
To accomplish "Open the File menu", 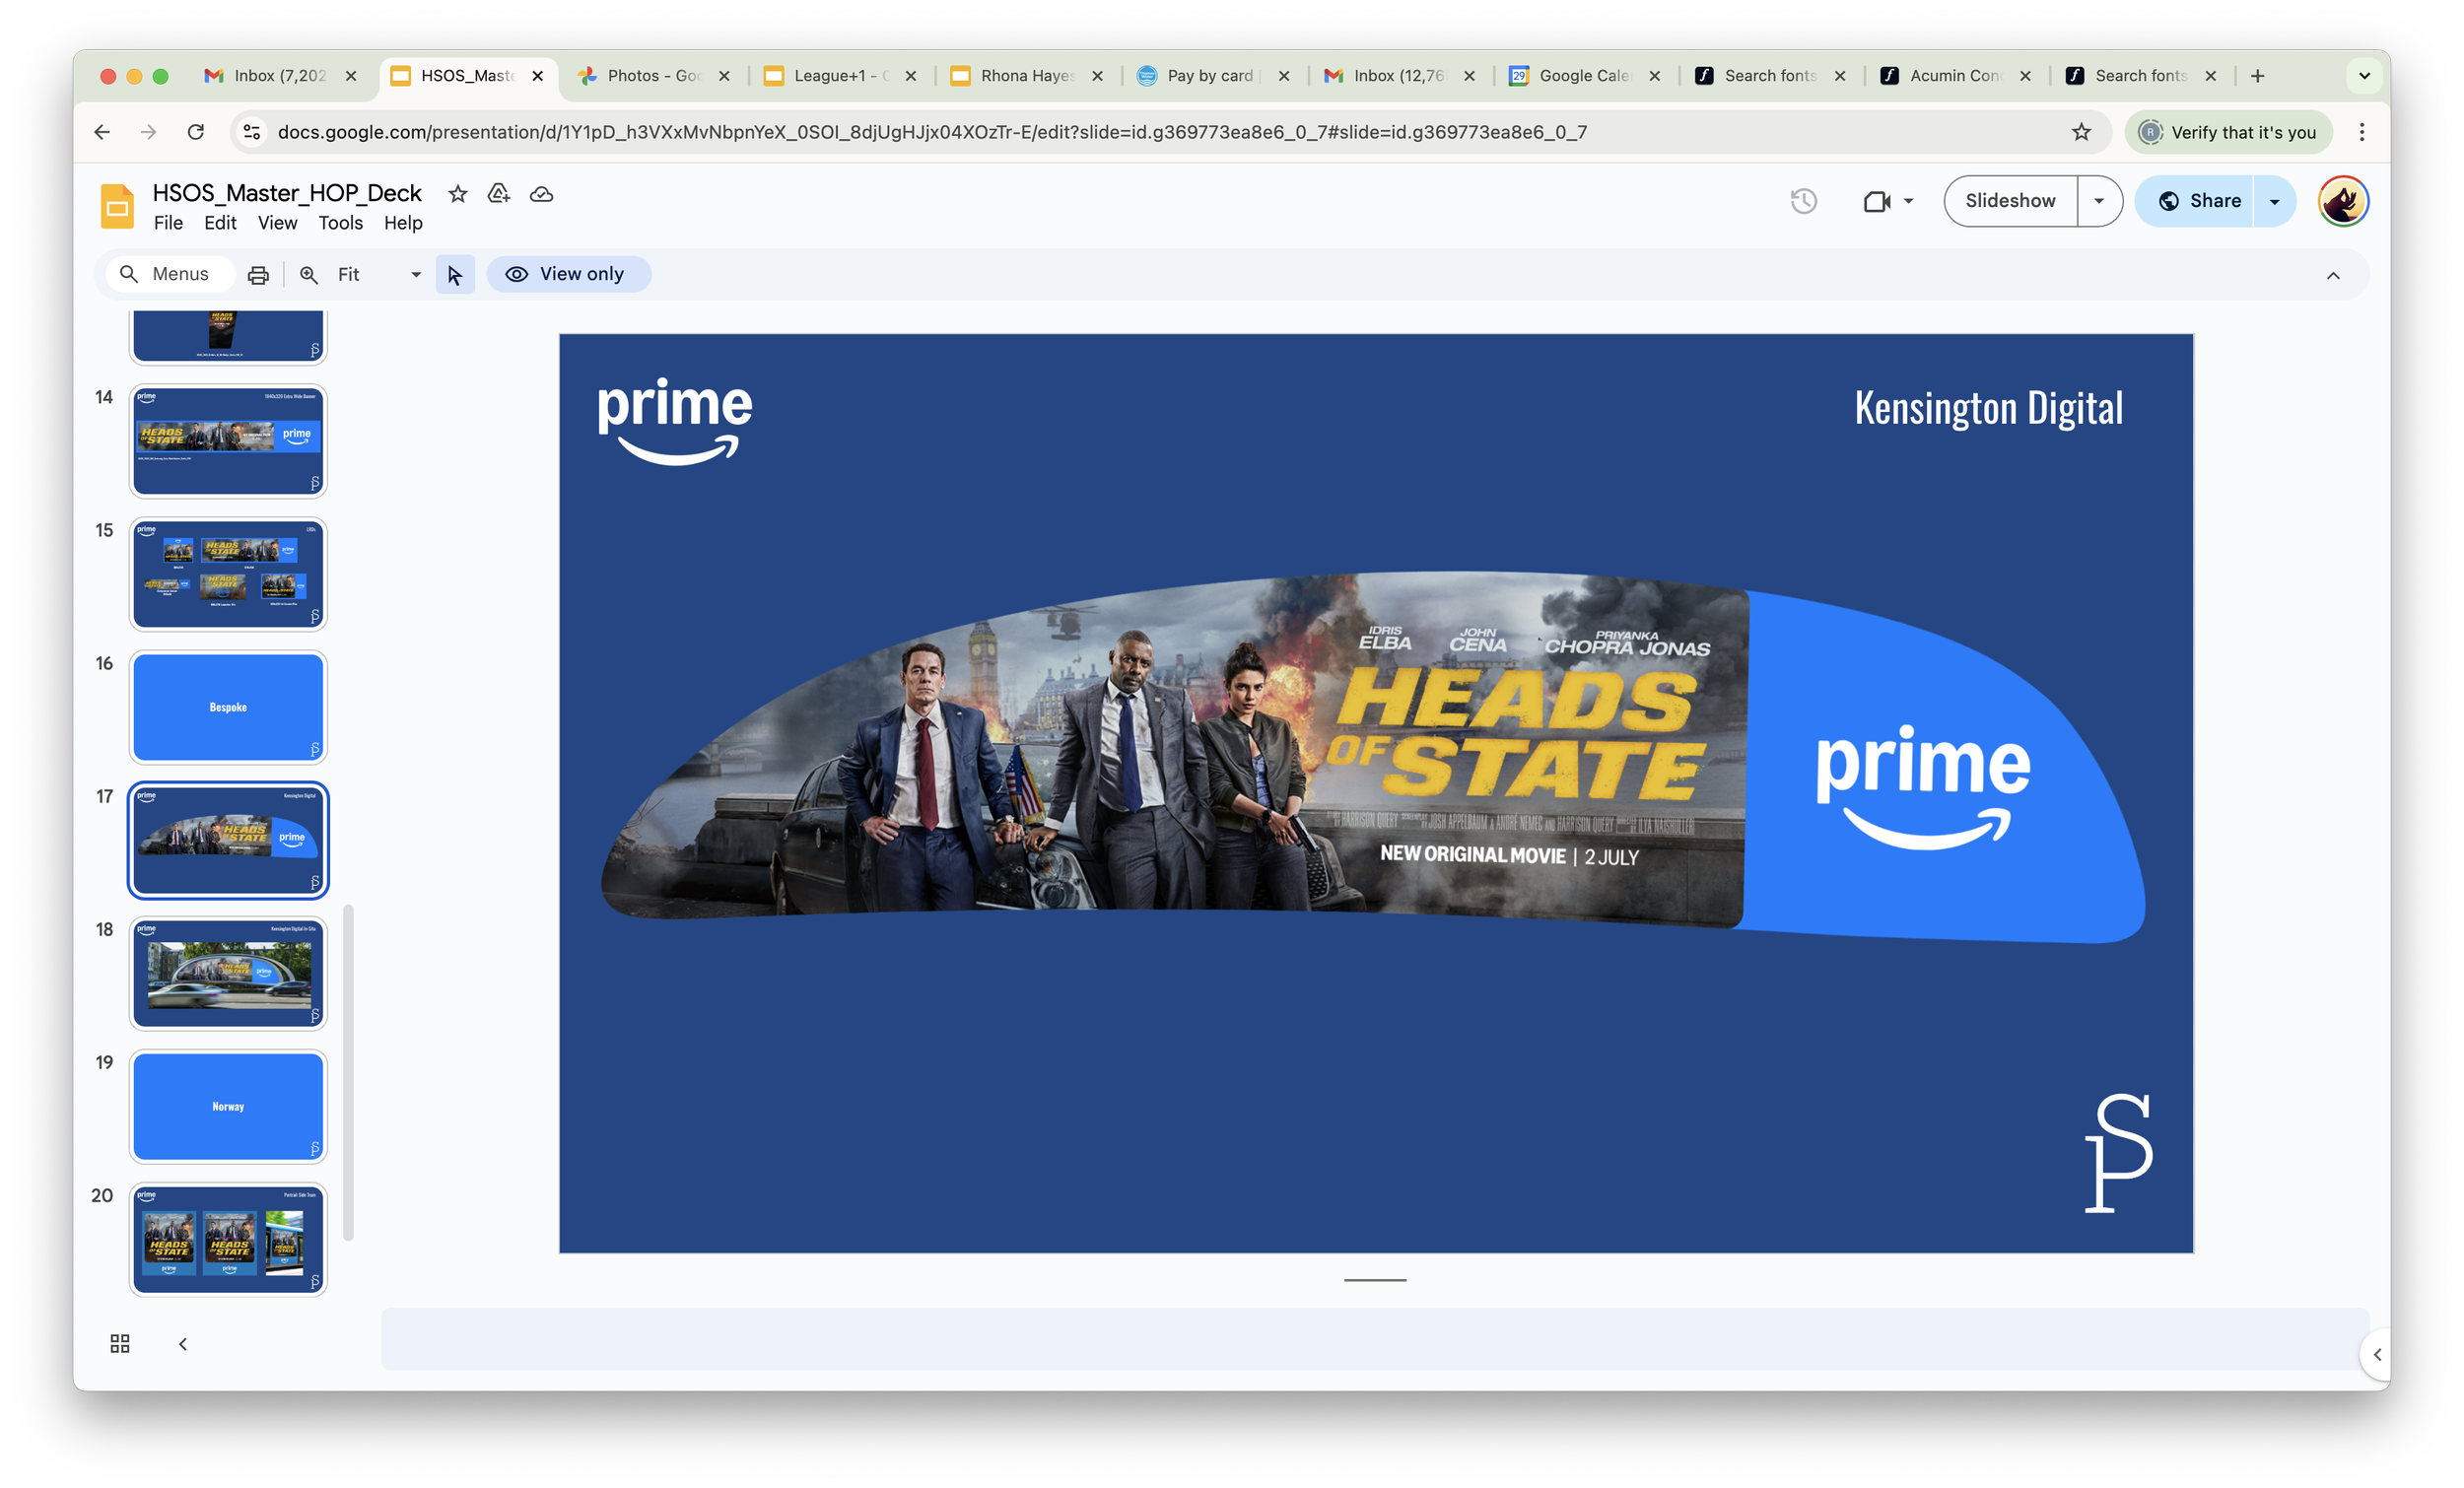I will click(168, 223).
